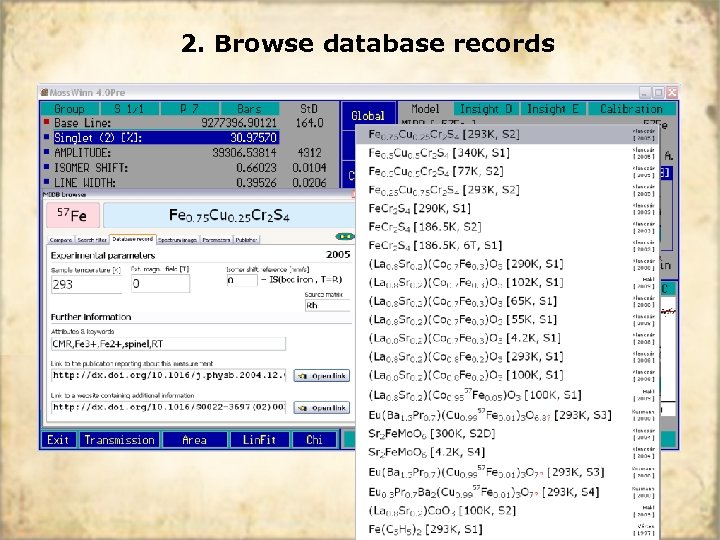Click the Source matrix field showing Rh
Image resolution: width=720 pixels, height=540 pixels.
[x=327, y=305]
